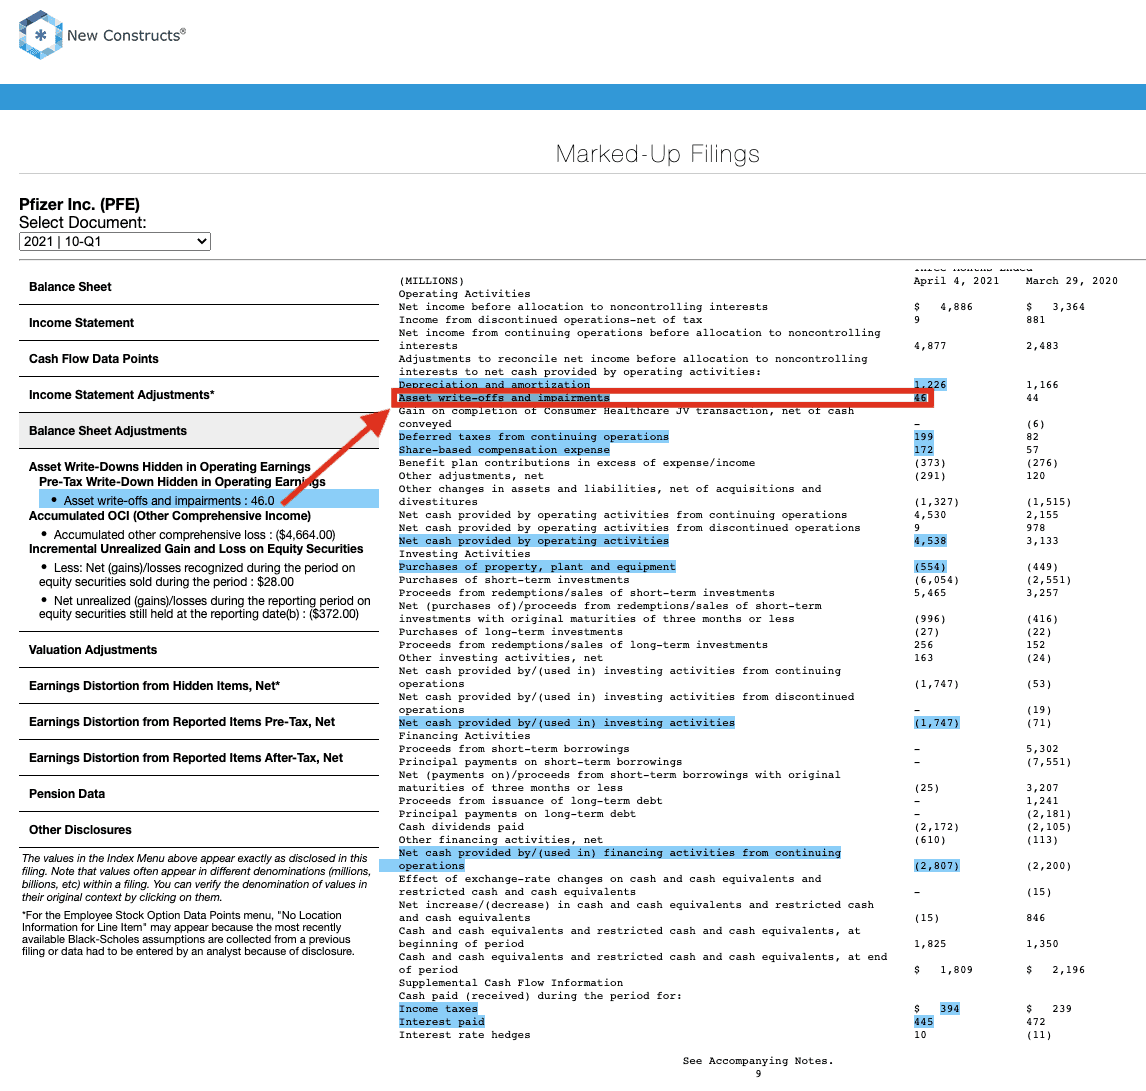Click the Marked-Up Filings page title

(657, 154)
